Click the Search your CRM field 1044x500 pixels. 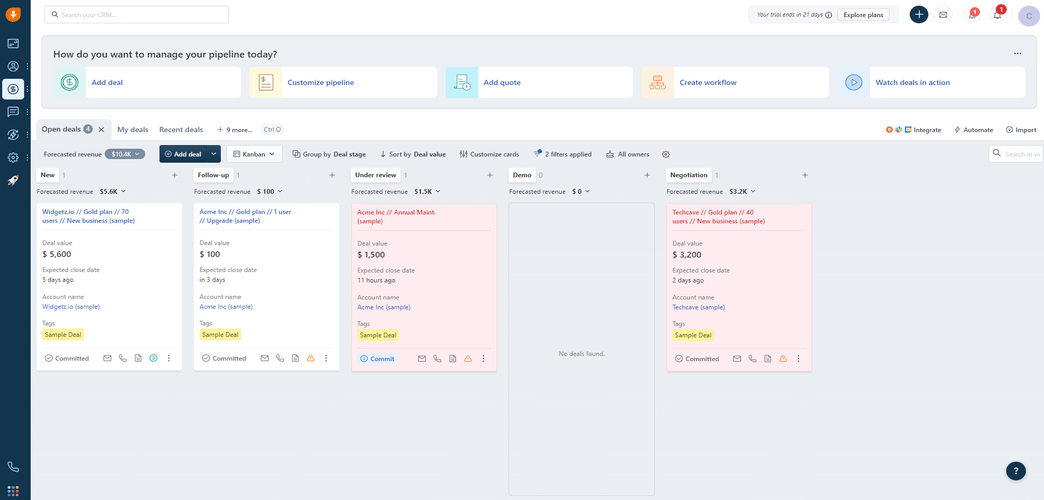(136, 15)
